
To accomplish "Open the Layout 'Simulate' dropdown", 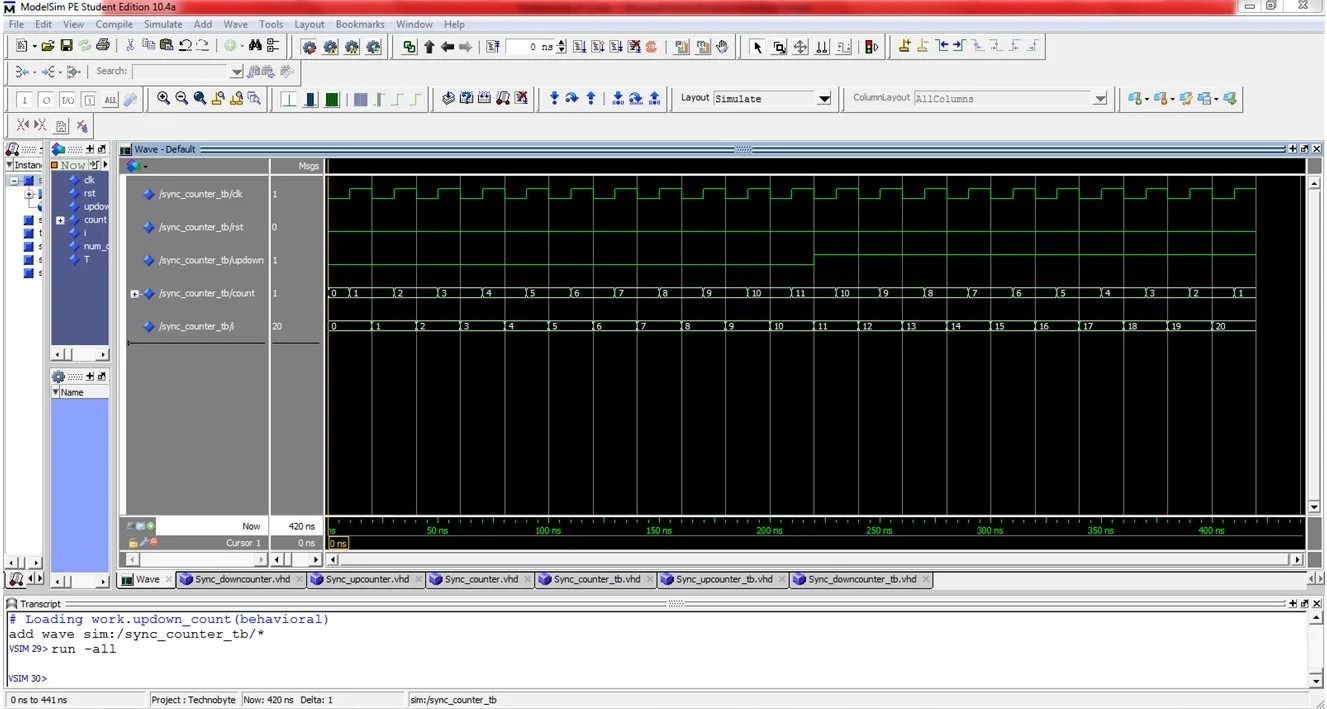I will click(824, 99).
